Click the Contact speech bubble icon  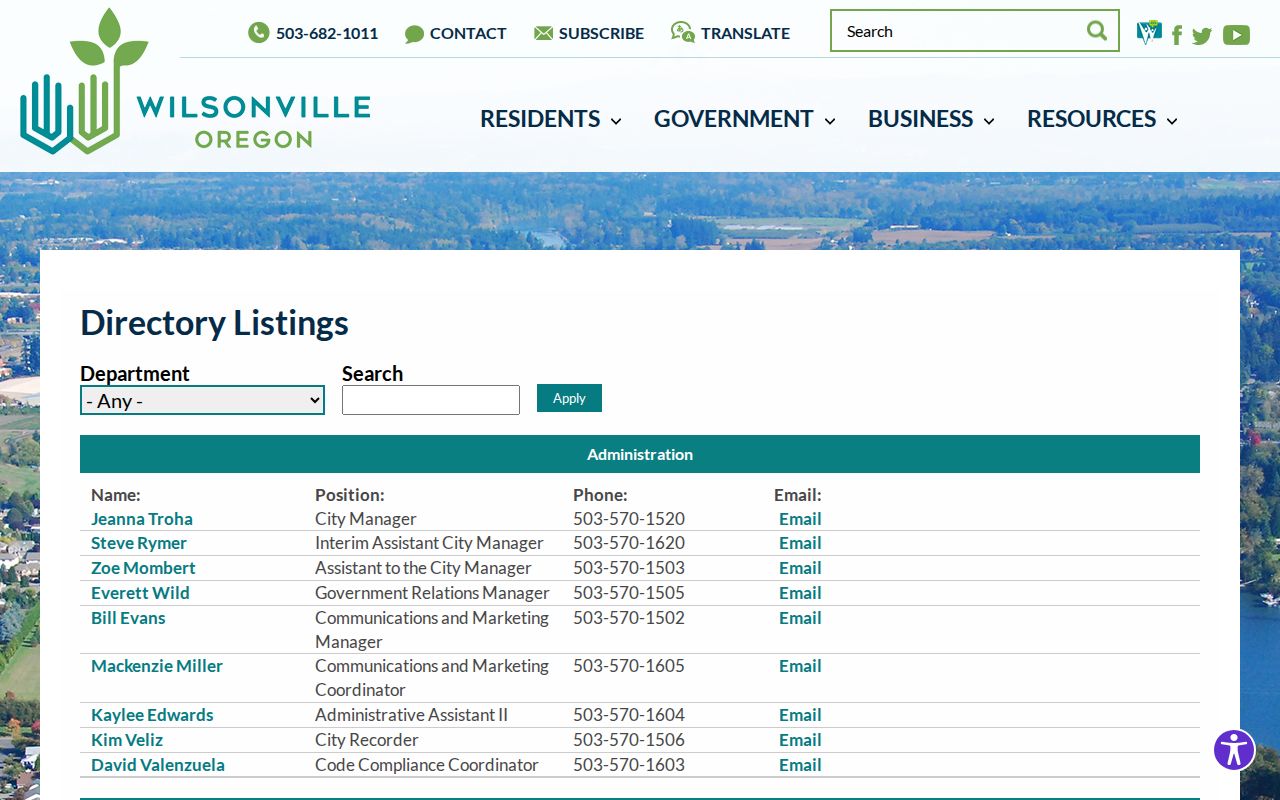414,34
